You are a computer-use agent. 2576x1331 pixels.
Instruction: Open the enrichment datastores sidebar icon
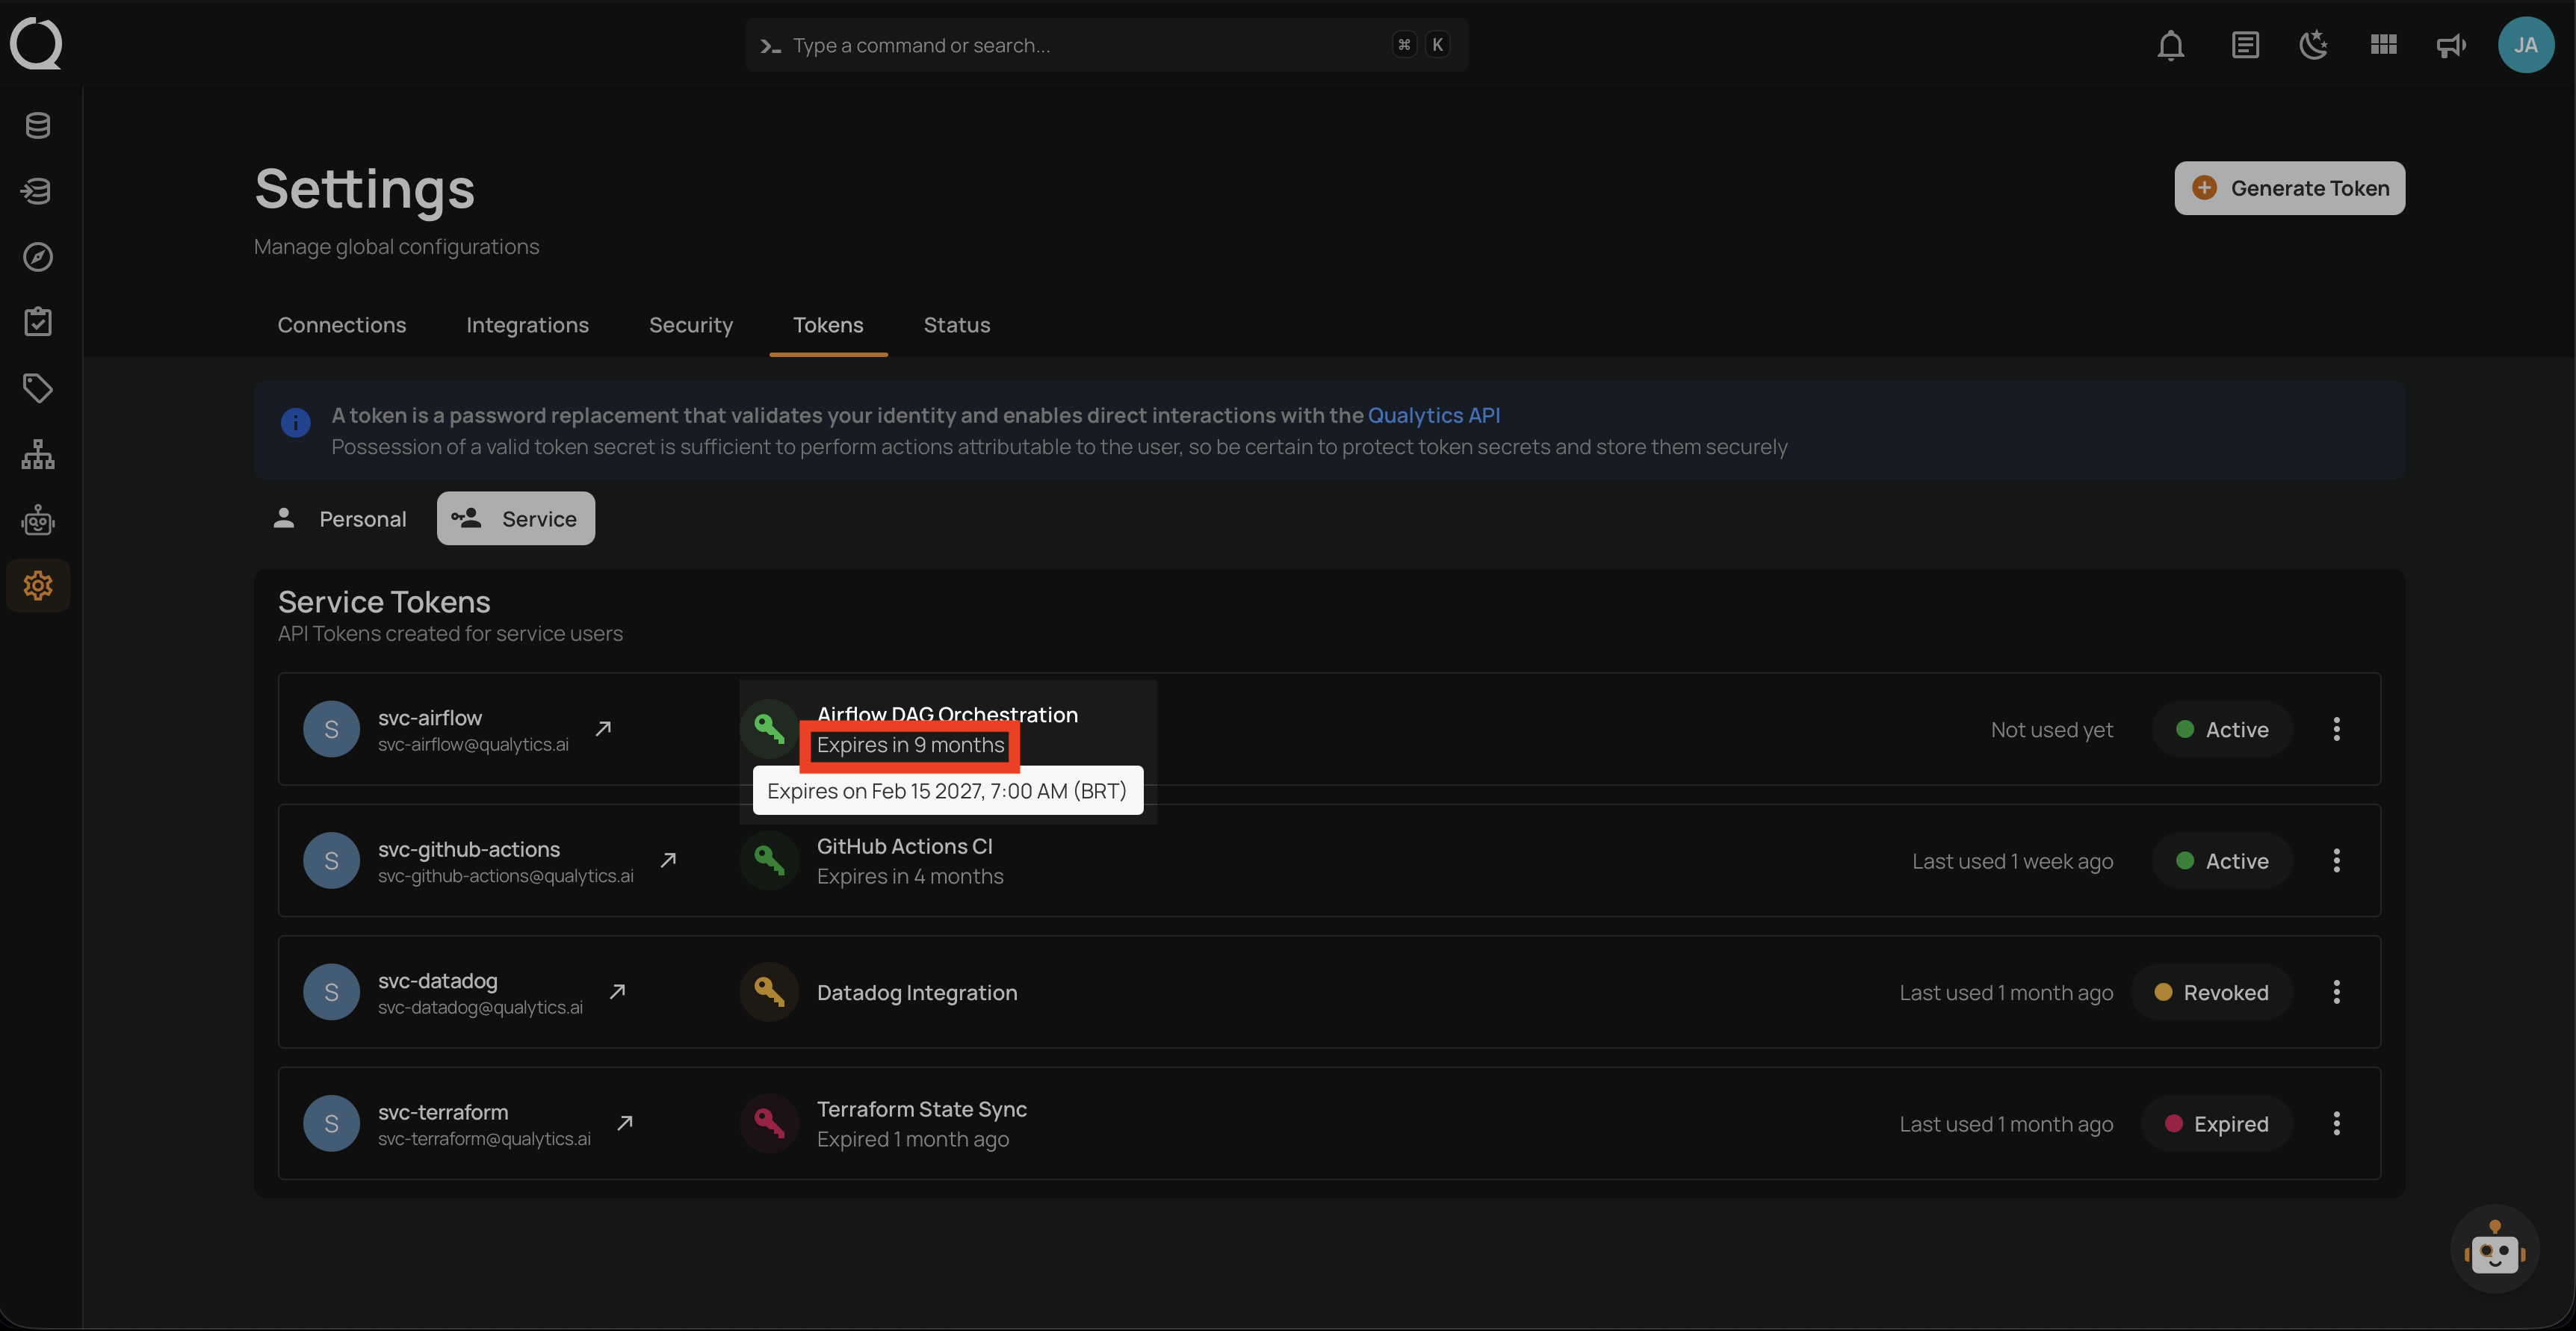(x=38, y=191)
